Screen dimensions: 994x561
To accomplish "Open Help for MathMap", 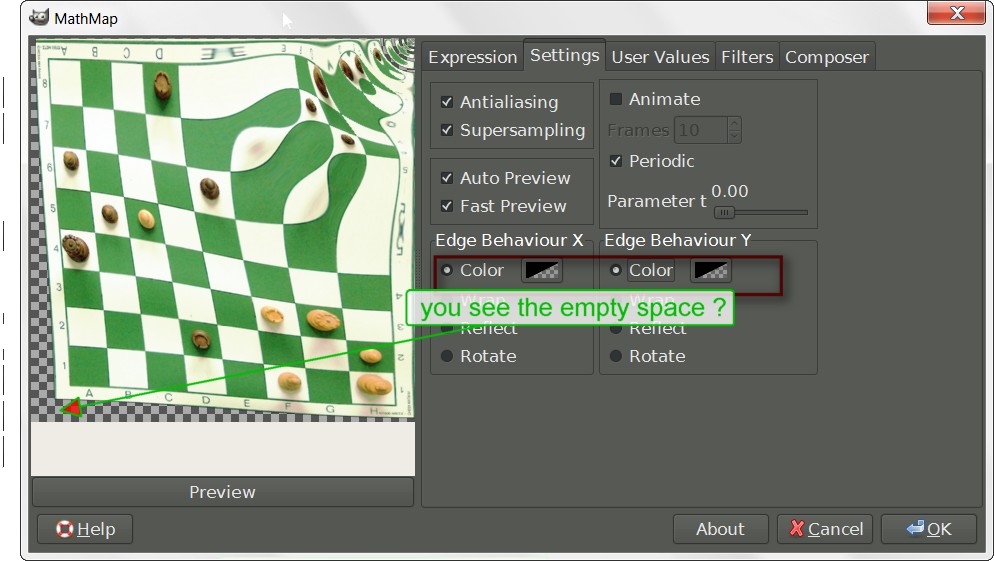I will [x=85, y=529].
